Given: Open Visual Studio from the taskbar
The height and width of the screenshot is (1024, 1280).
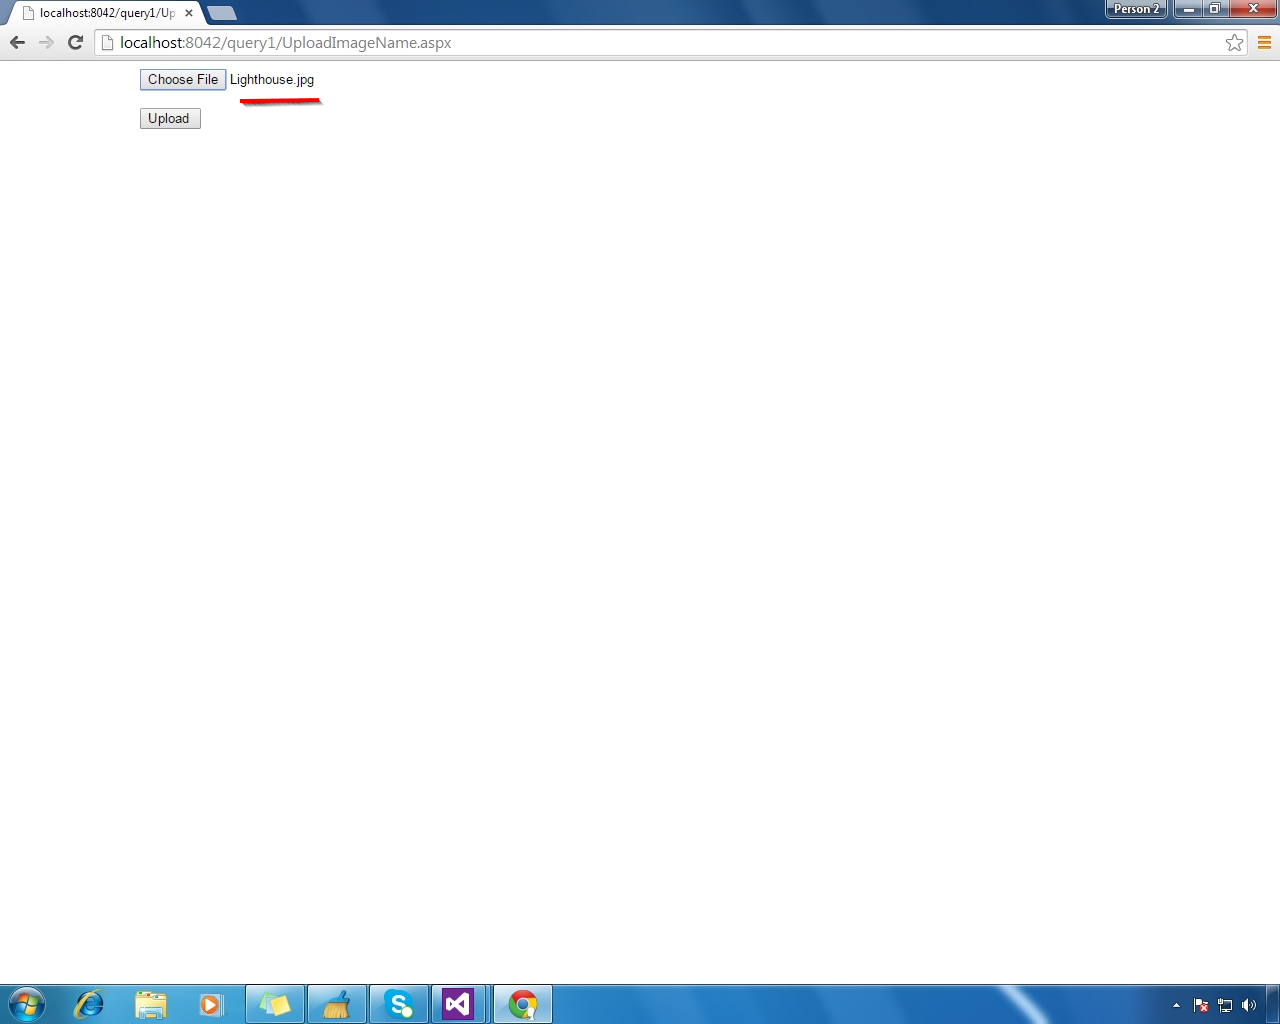Looking at the screenshot, I should (459, 1003).
